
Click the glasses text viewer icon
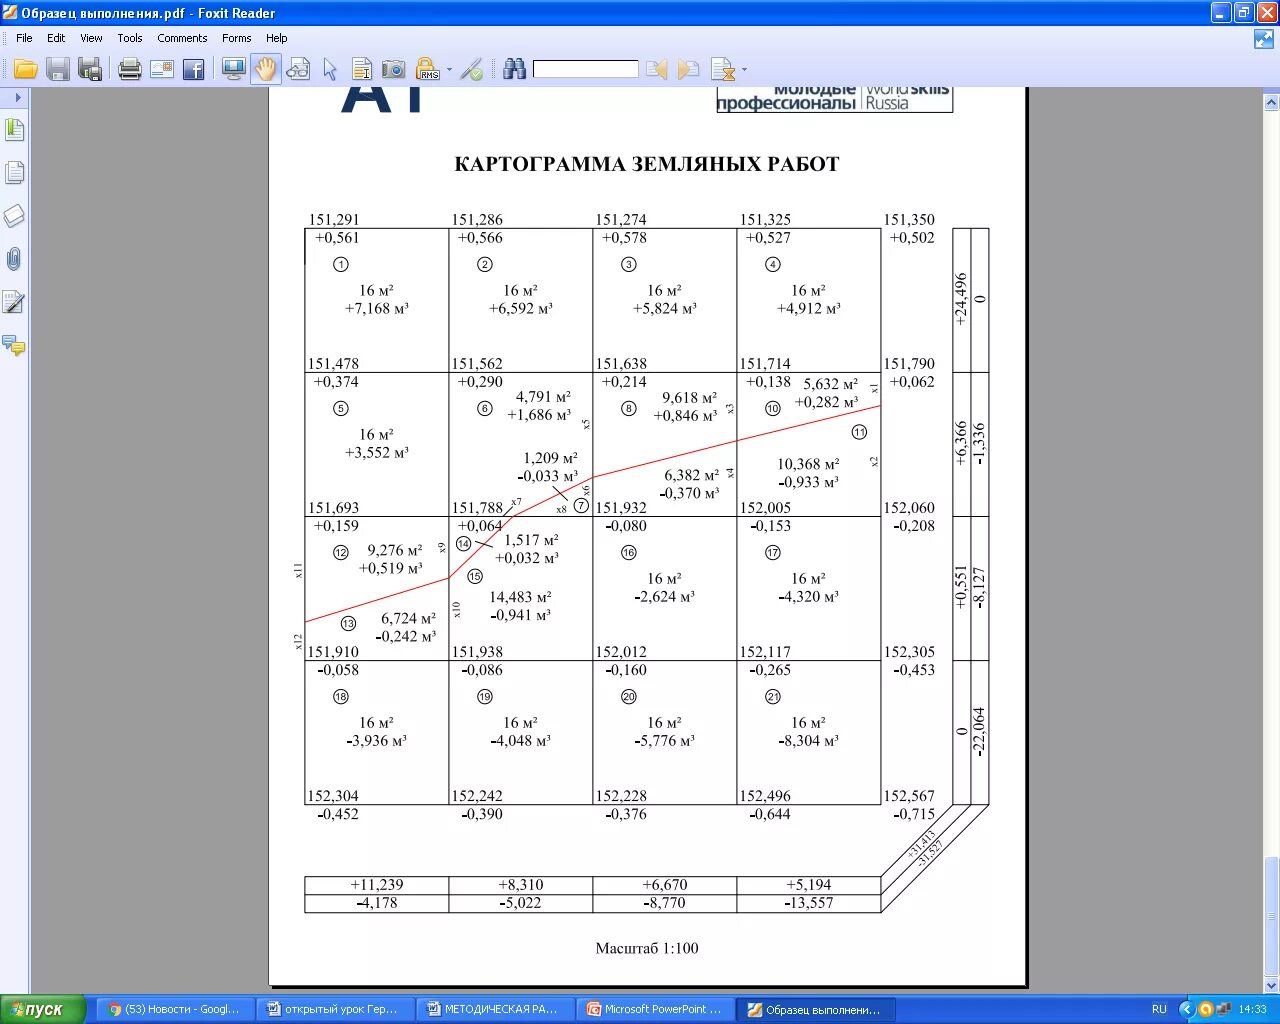(x=298, y=69)
